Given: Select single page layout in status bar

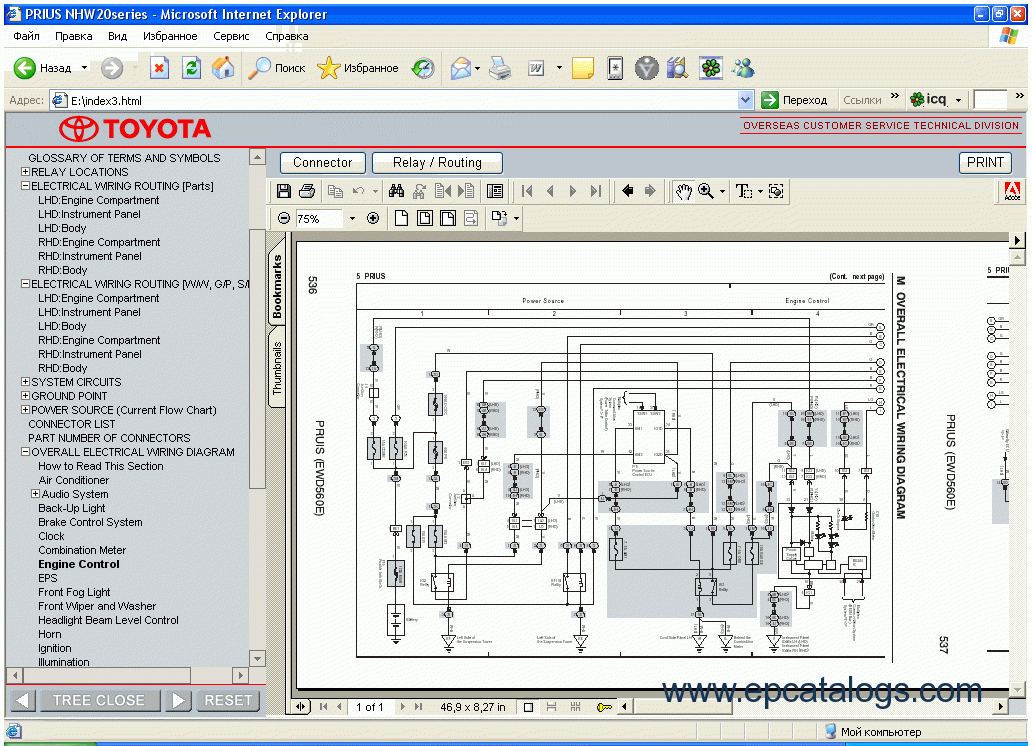Looking at the screenshot, I should pos(528,707).
